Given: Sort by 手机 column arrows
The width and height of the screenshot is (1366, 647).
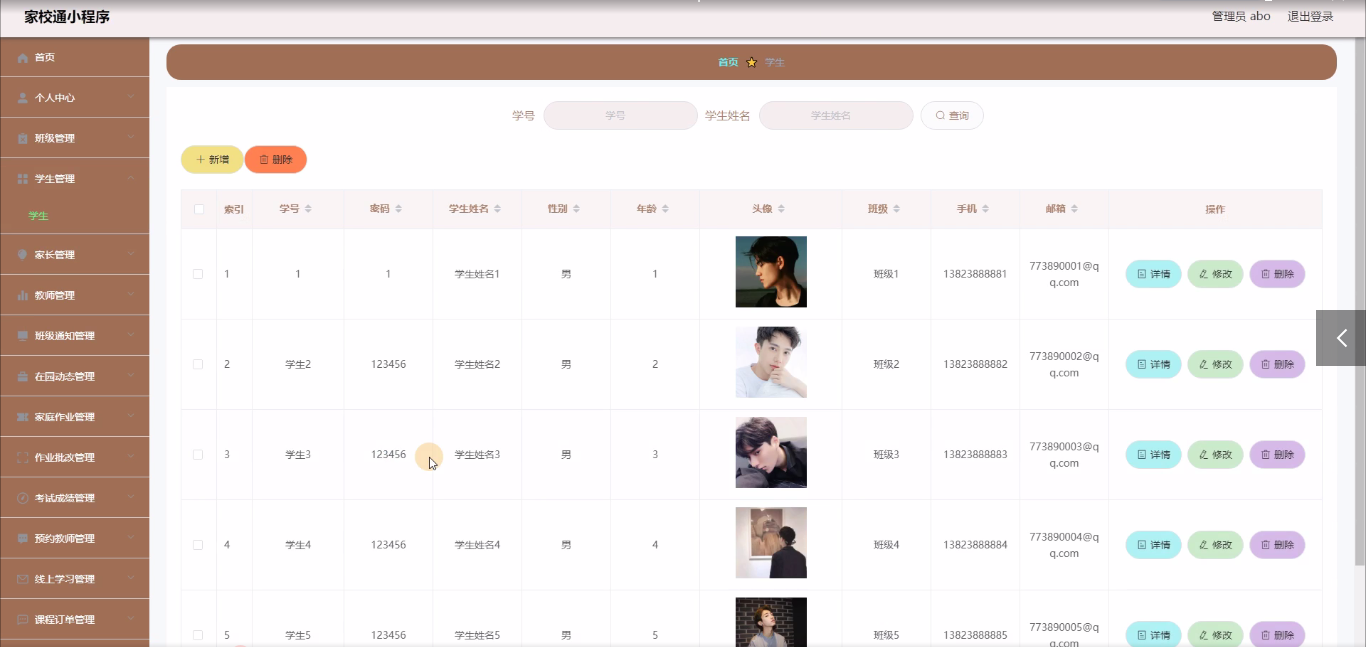Looking at the screenshot, I should point(985,209).
